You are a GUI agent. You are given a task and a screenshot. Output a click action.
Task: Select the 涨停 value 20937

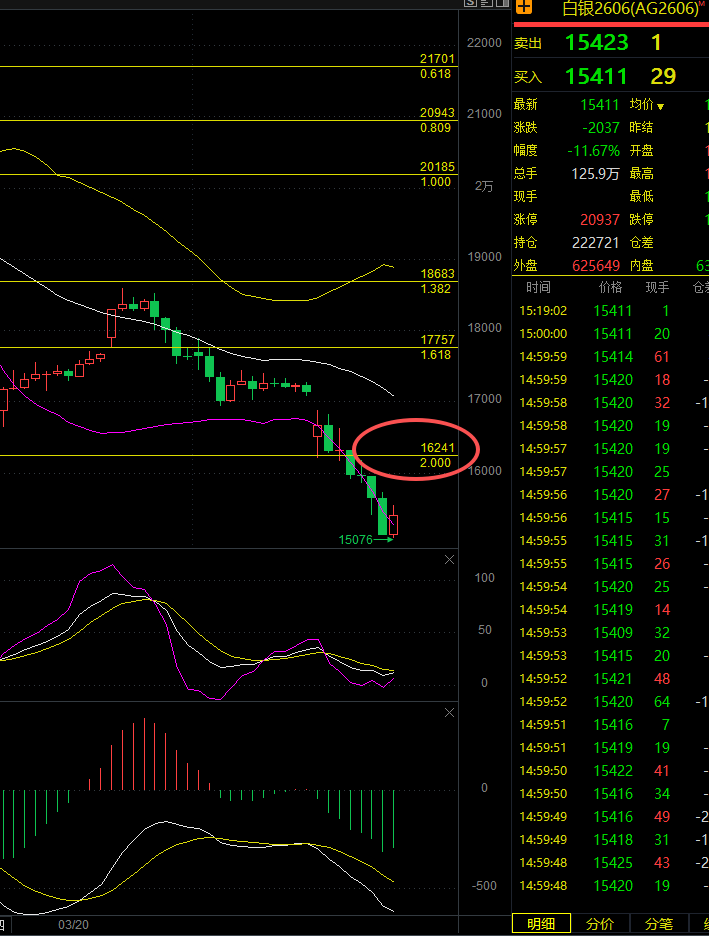(600, 220)
